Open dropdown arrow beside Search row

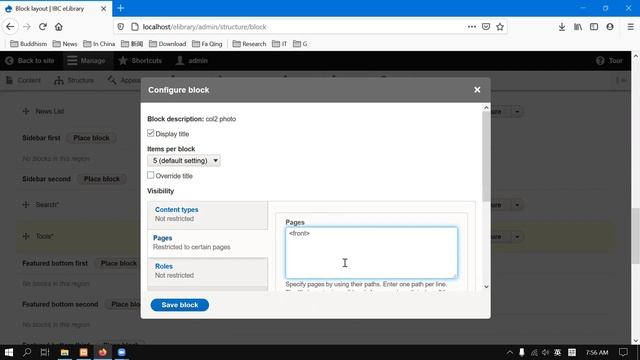point(517,205)
